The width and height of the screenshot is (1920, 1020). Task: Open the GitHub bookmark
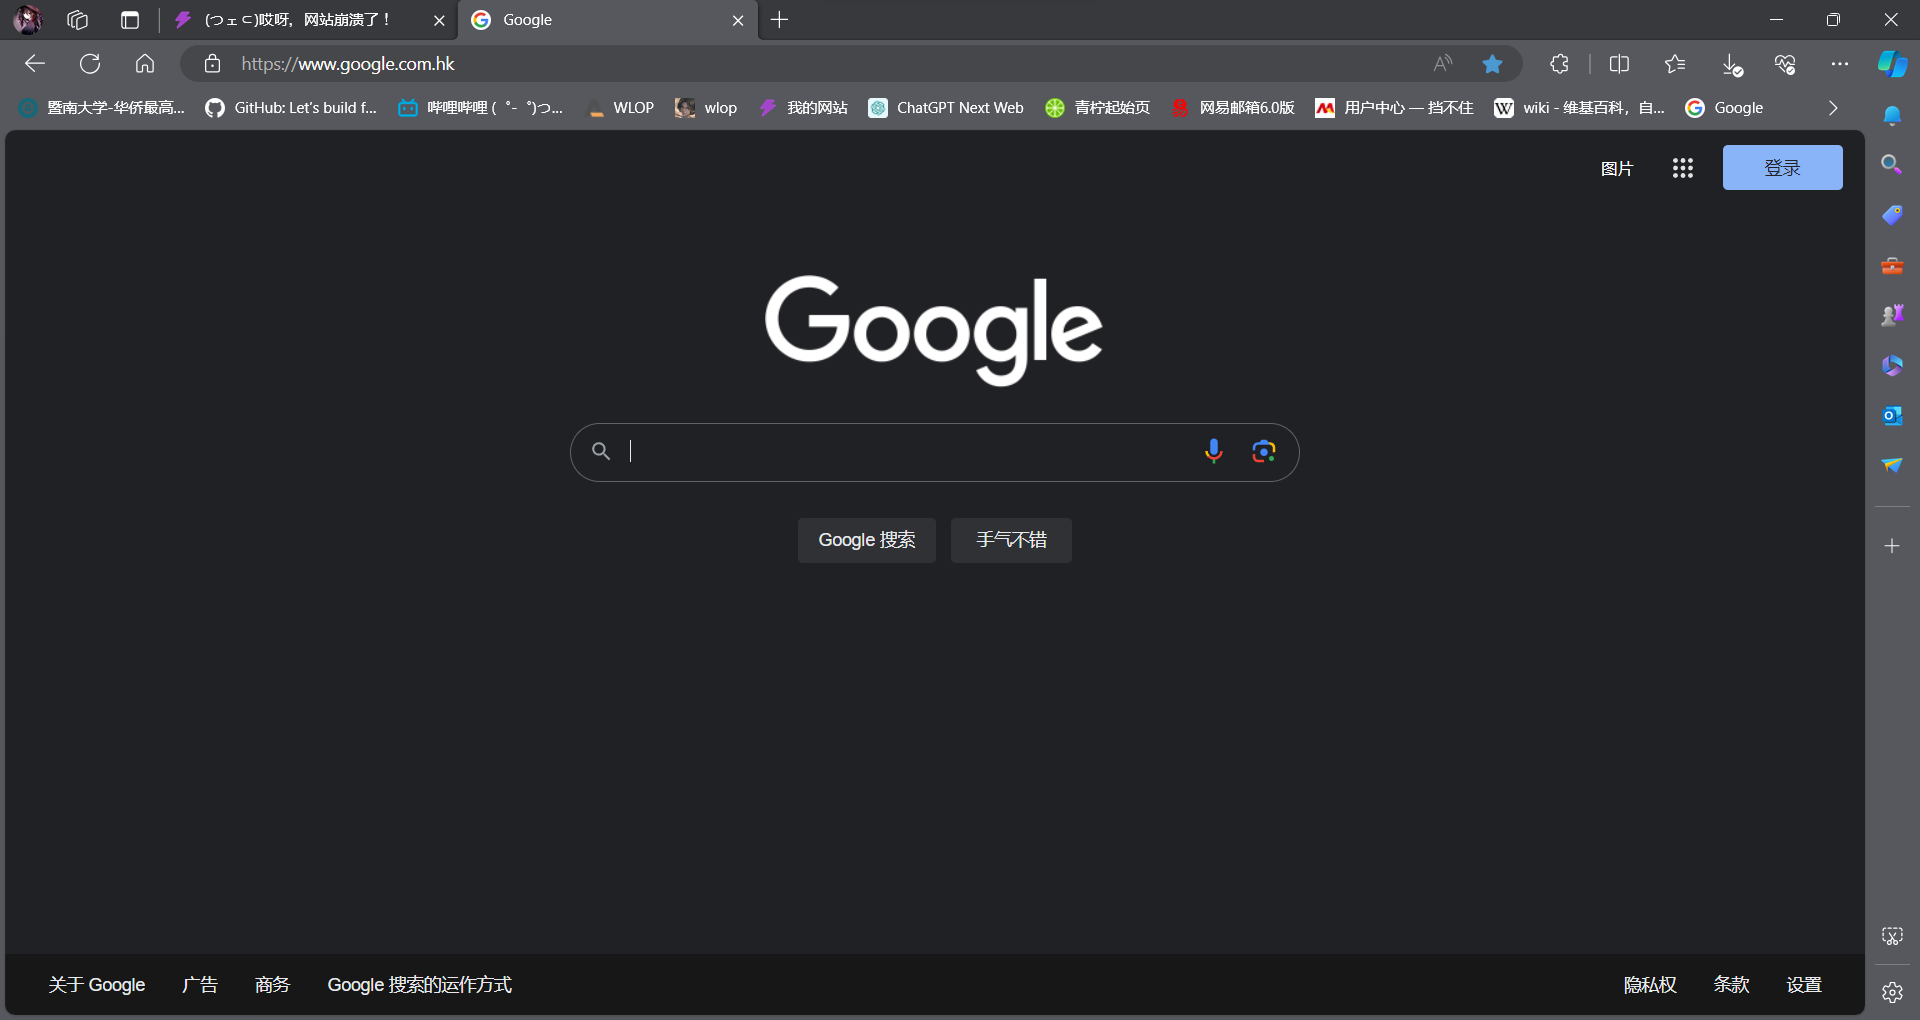(x=291, y=108)
